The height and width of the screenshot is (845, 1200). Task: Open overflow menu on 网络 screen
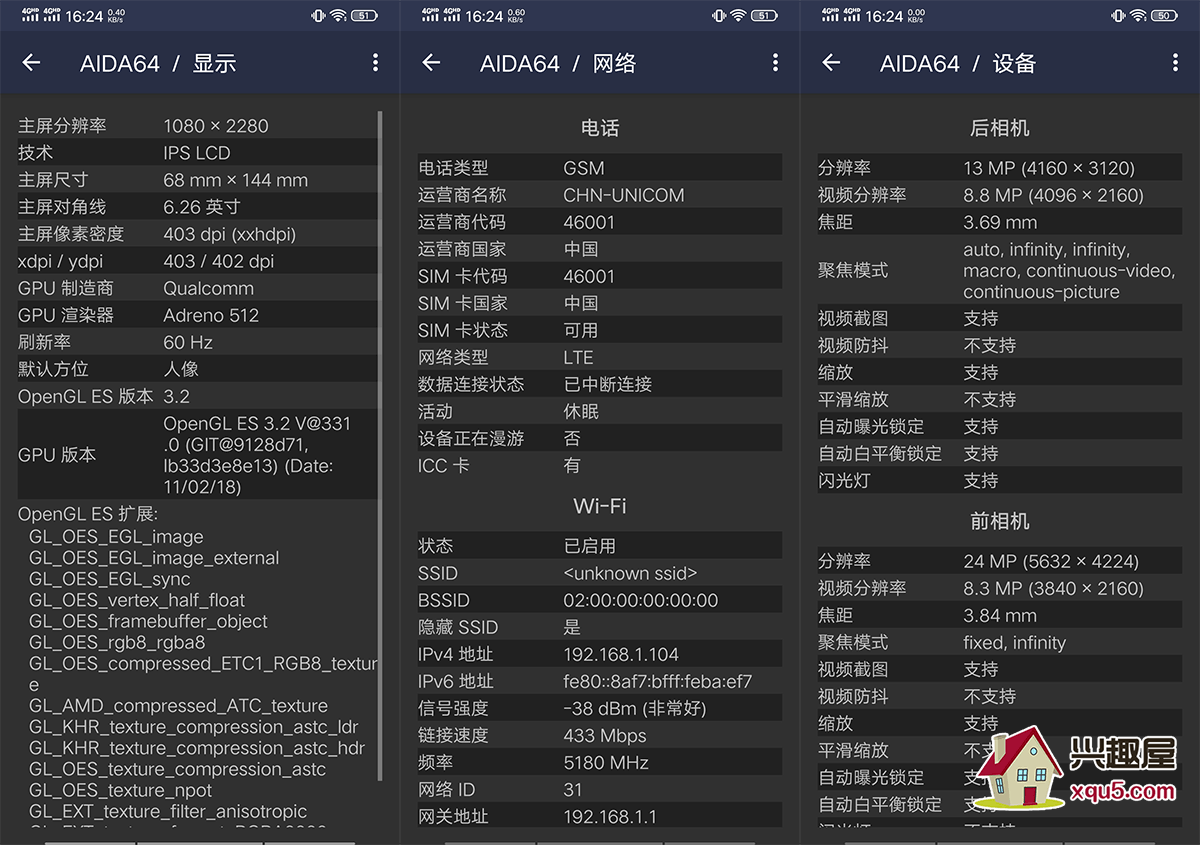(775, 63)
